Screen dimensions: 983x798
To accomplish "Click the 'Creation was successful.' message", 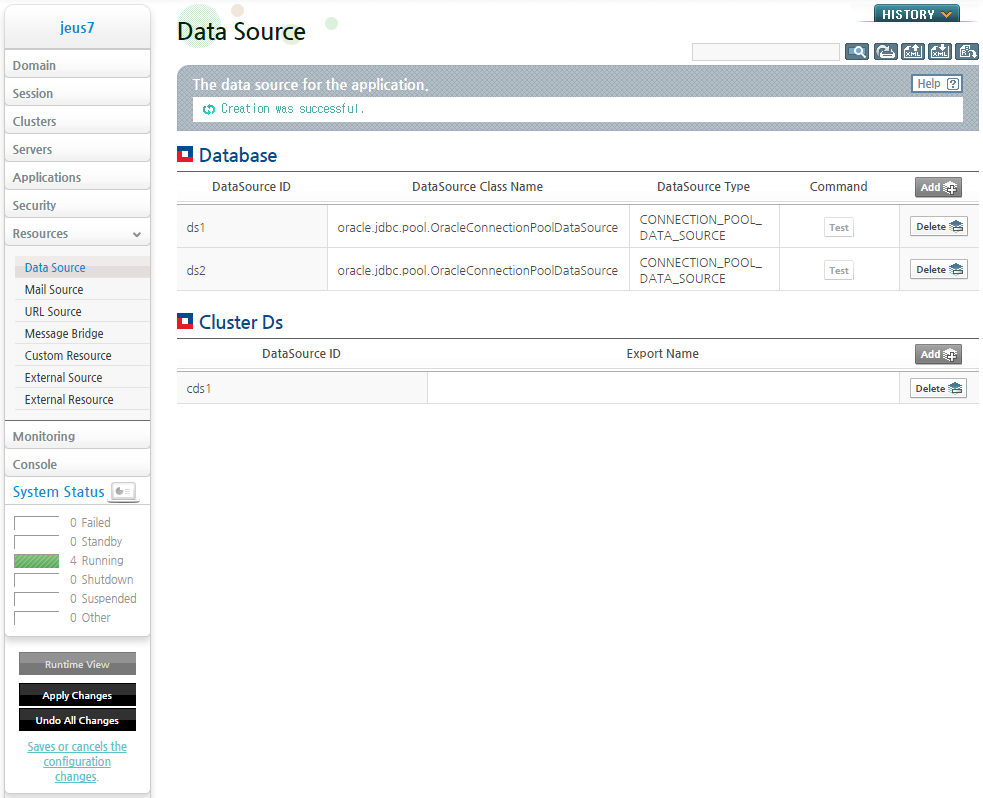I will [292, 108].
